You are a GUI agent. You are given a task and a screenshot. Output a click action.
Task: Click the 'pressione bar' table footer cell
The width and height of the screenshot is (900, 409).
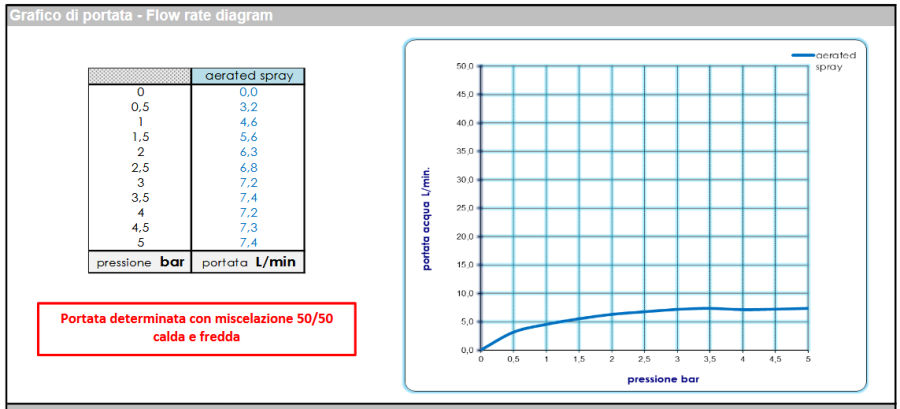pos(139,262)
